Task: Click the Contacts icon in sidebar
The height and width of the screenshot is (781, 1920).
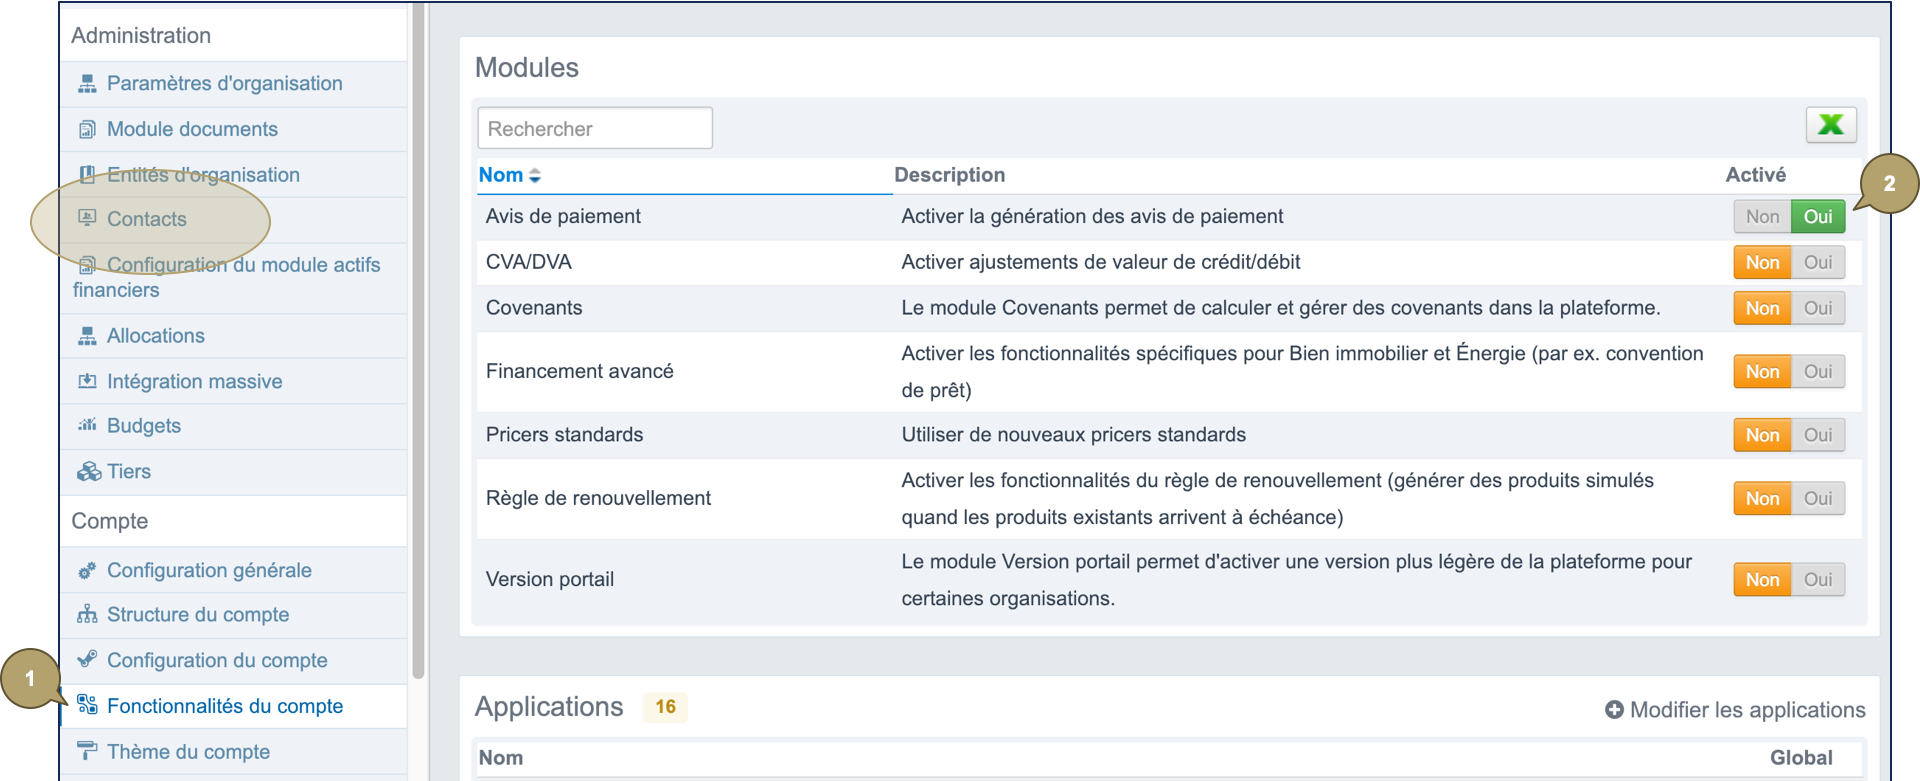Action: point(87,218)
